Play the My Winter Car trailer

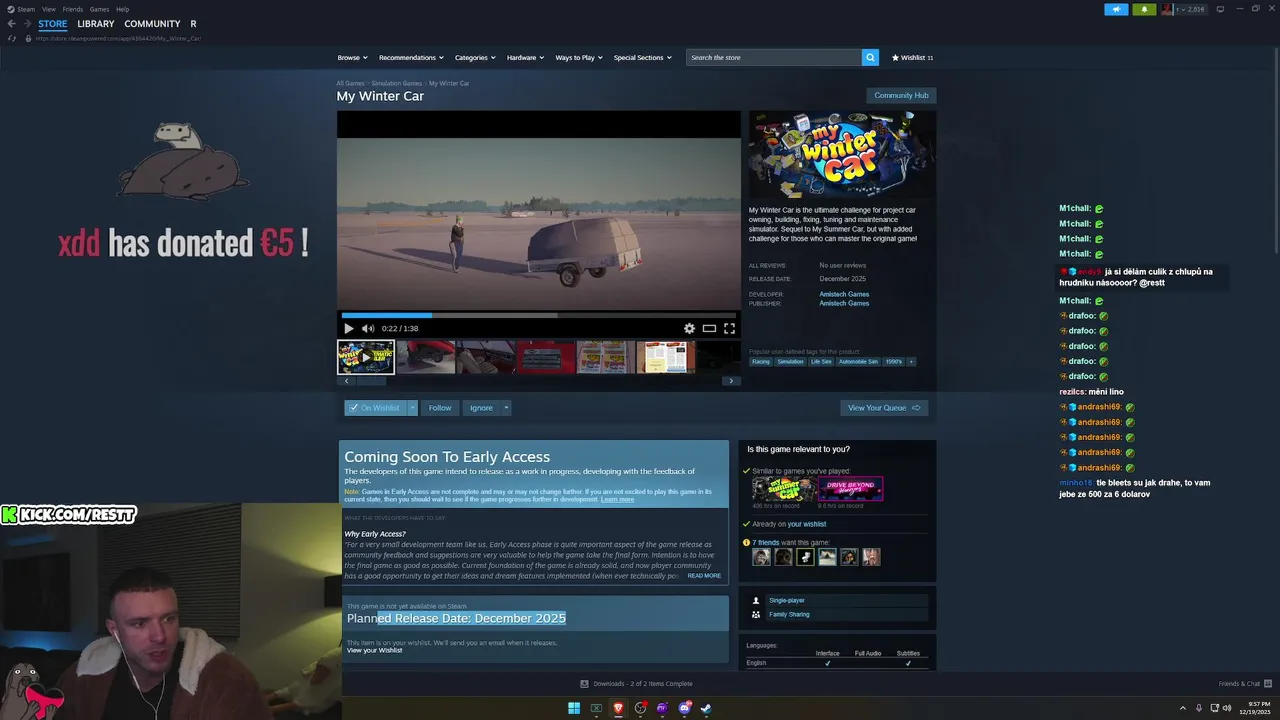tap(348, 328)
